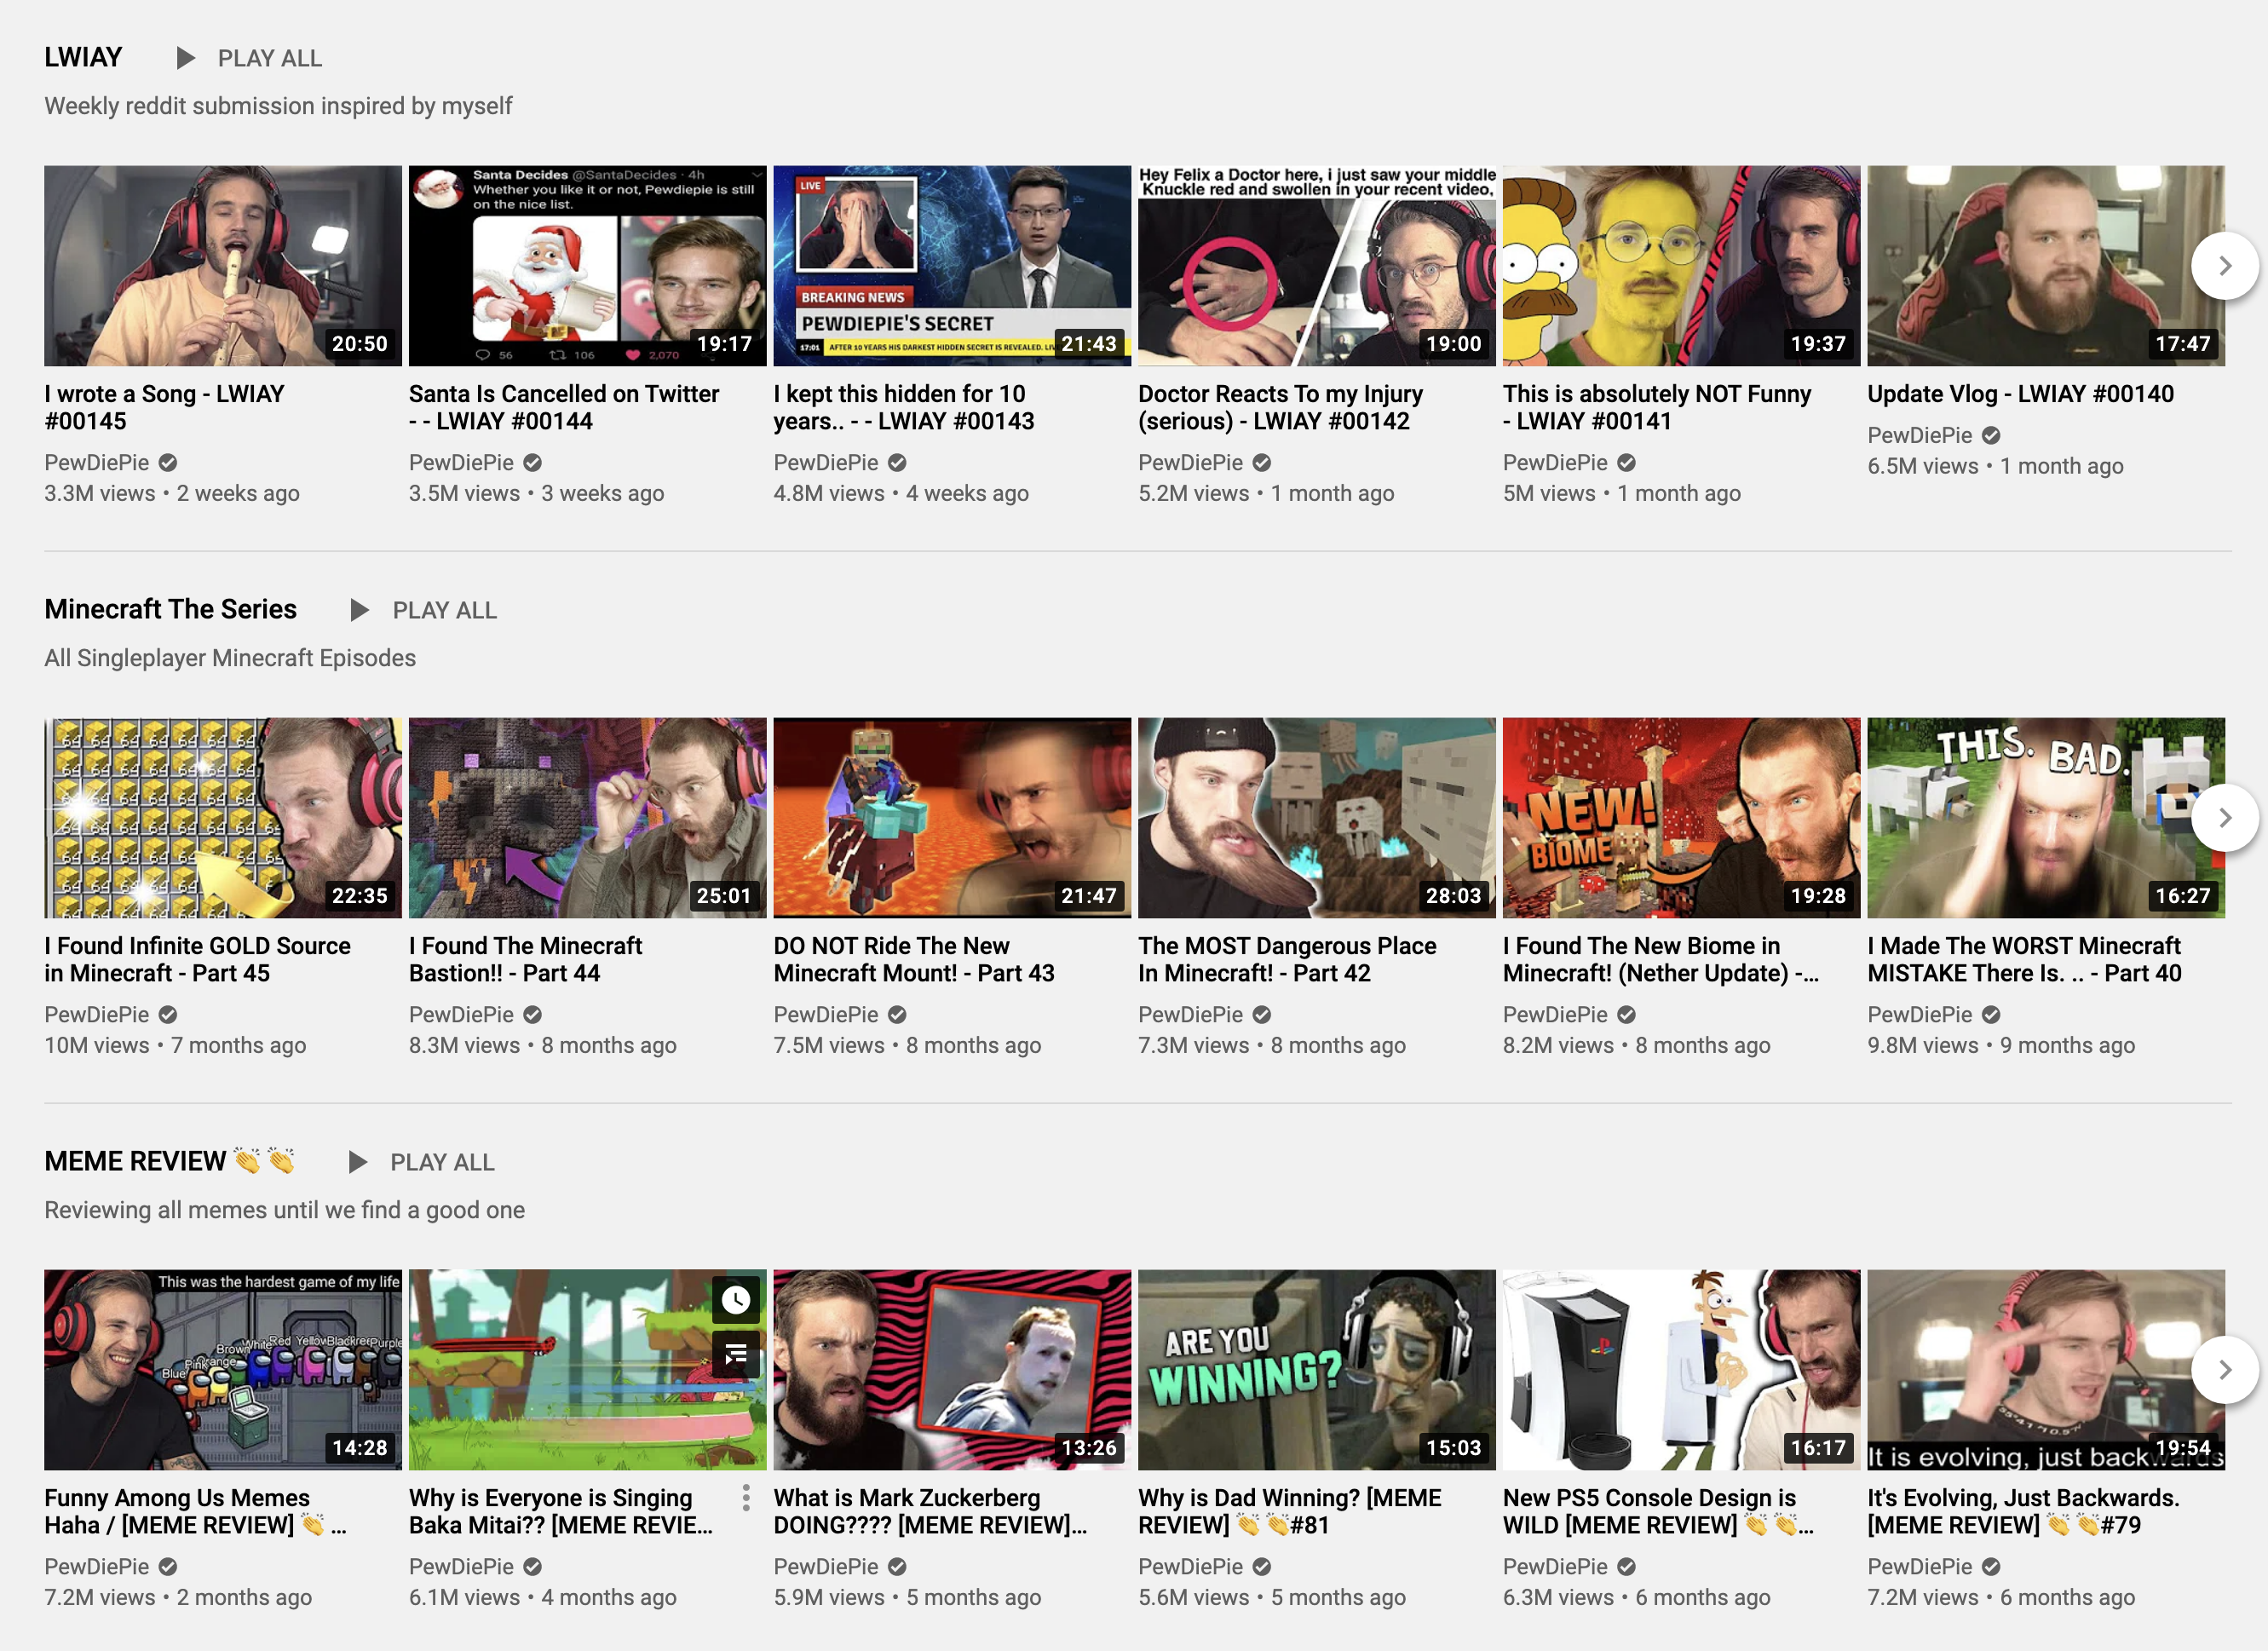Click play triangle icon beside Meme Review Play All
The width and height of the screenshot is (2268, 1651).
click(x=357, y=1162)
